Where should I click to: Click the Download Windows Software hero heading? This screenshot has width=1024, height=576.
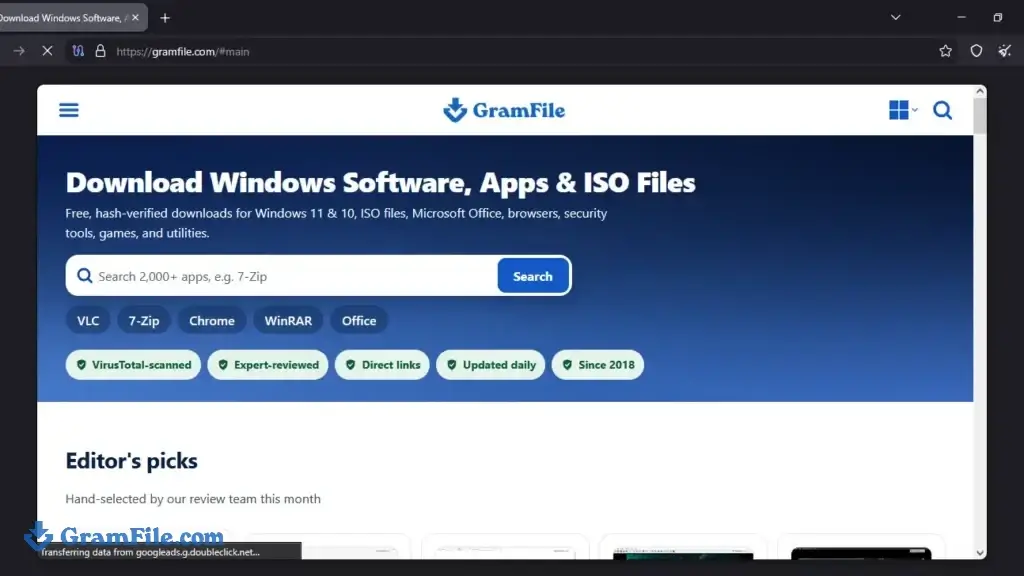(380, 182)
